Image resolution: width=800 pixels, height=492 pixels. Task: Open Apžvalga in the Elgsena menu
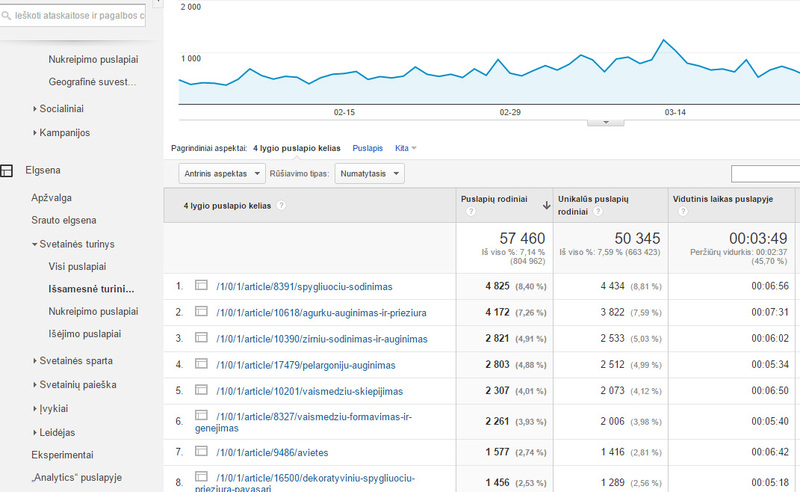(51, 198)
